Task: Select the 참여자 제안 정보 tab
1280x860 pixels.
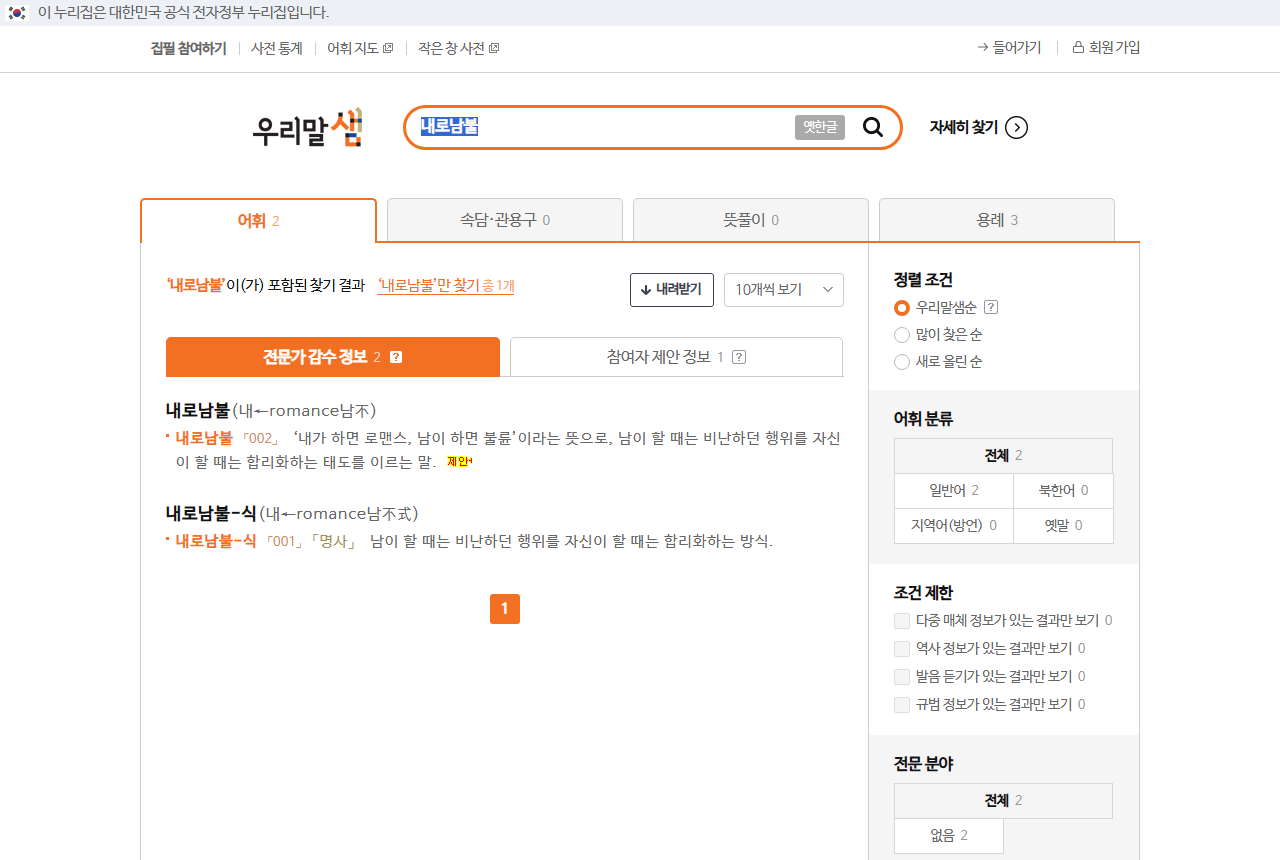Action: point(676,357)
